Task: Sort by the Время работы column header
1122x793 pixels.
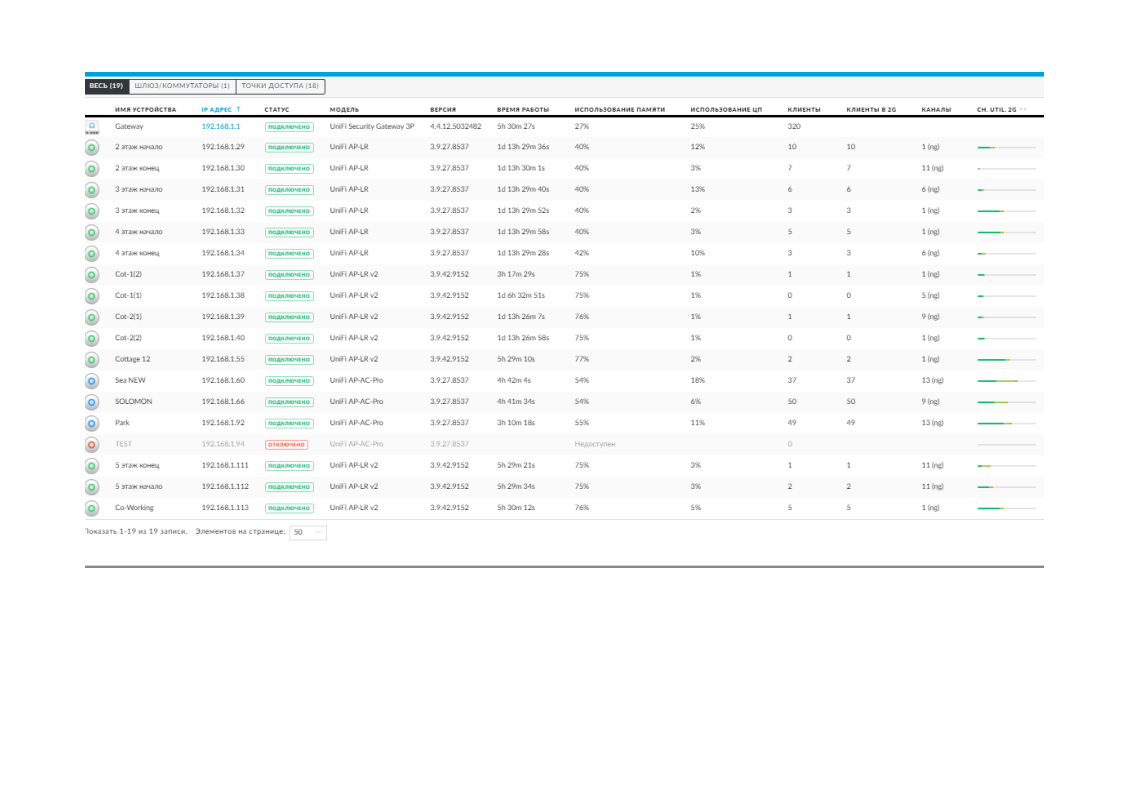Action: click(522, 109)
